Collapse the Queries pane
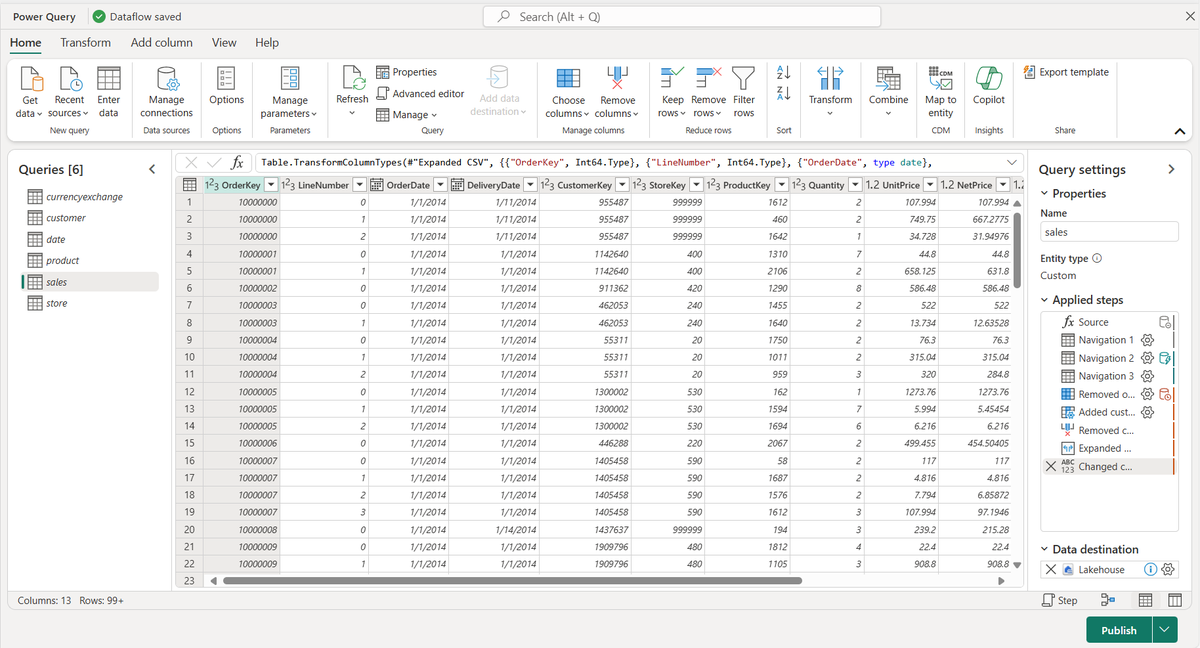The width and height of the screenshot is (1200, 648). [151, 169]
